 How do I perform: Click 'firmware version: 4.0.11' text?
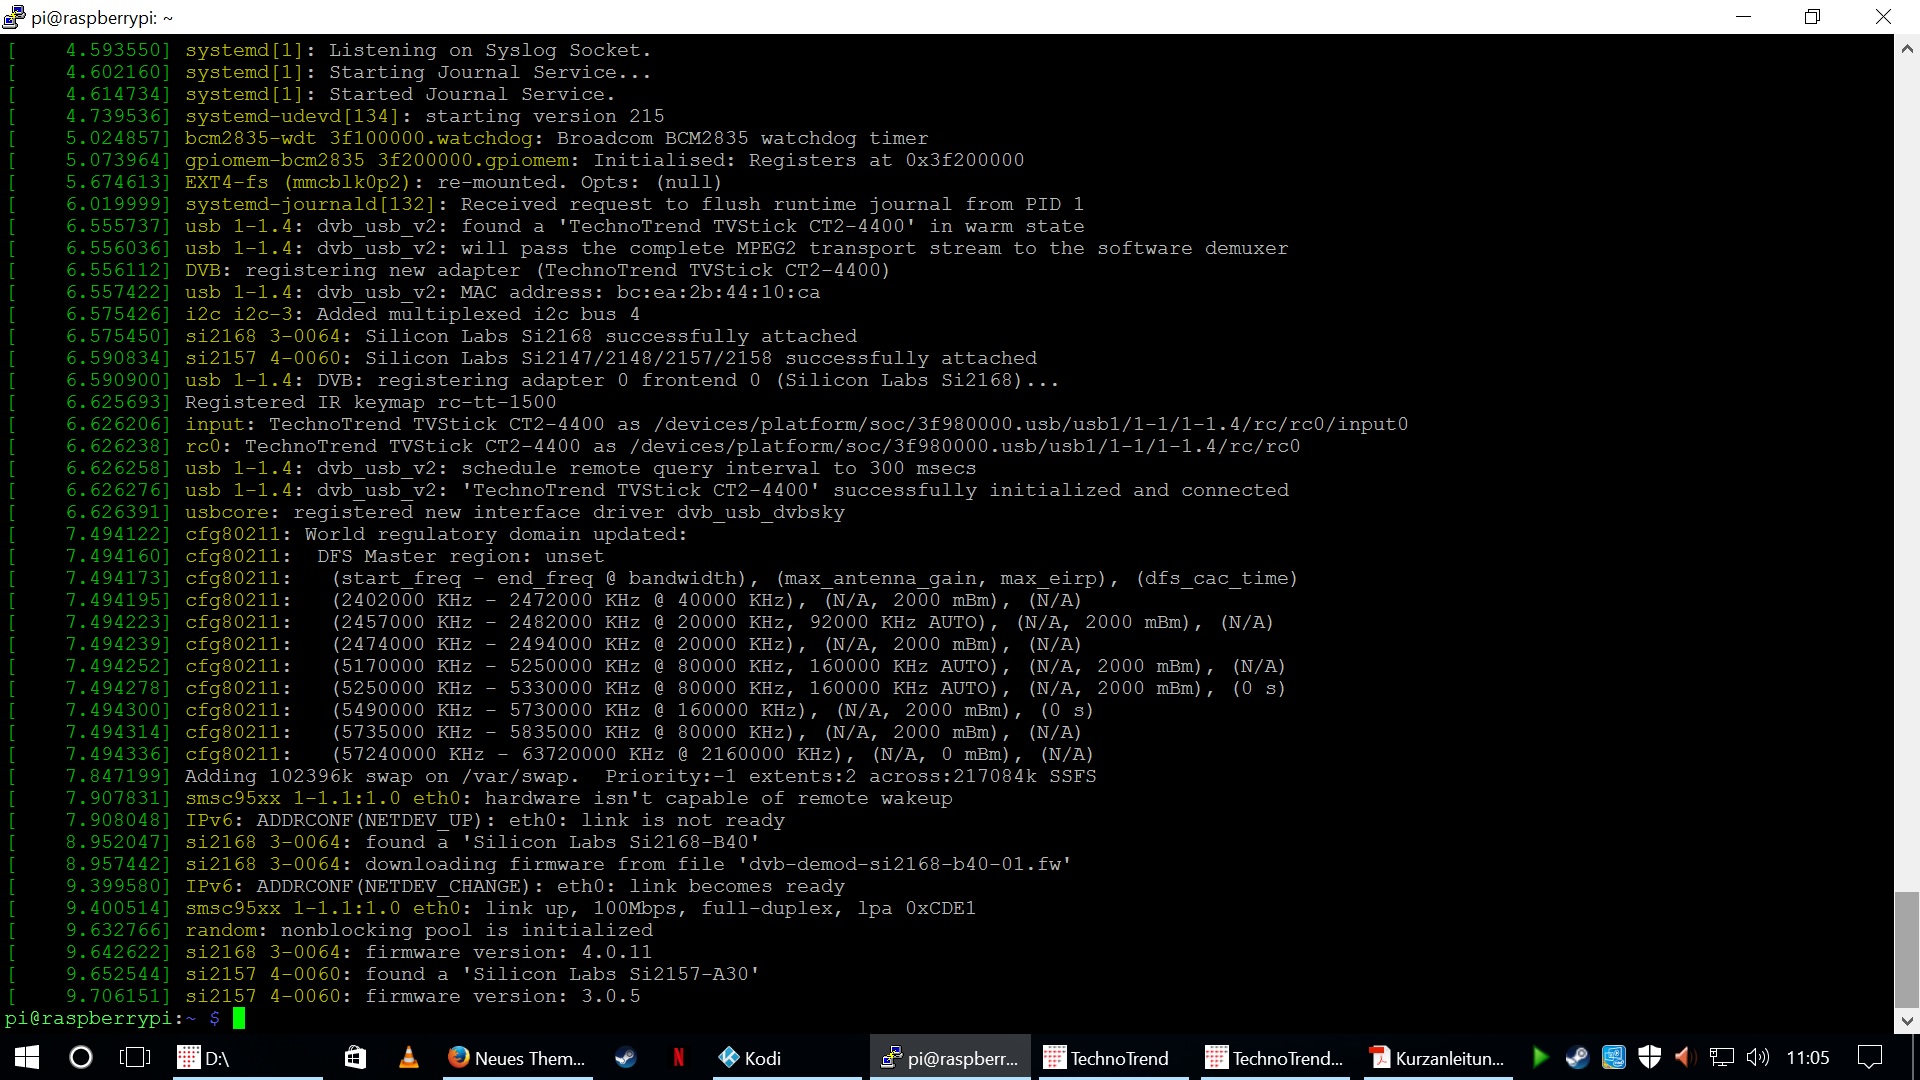(x=508, y=952)
